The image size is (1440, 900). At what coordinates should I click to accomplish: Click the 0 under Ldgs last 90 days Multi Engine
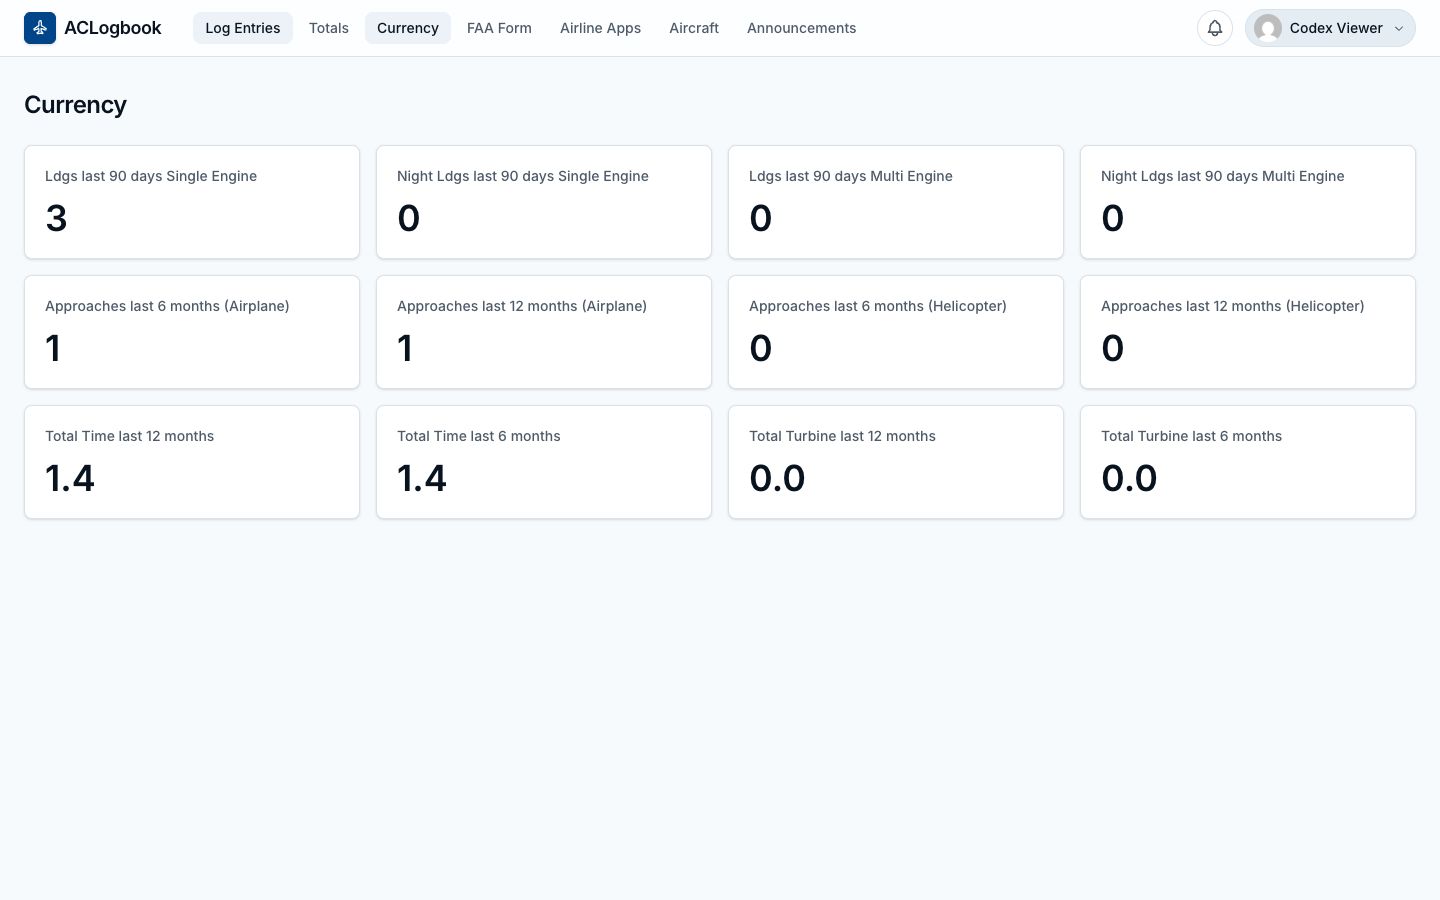point(761,218)
